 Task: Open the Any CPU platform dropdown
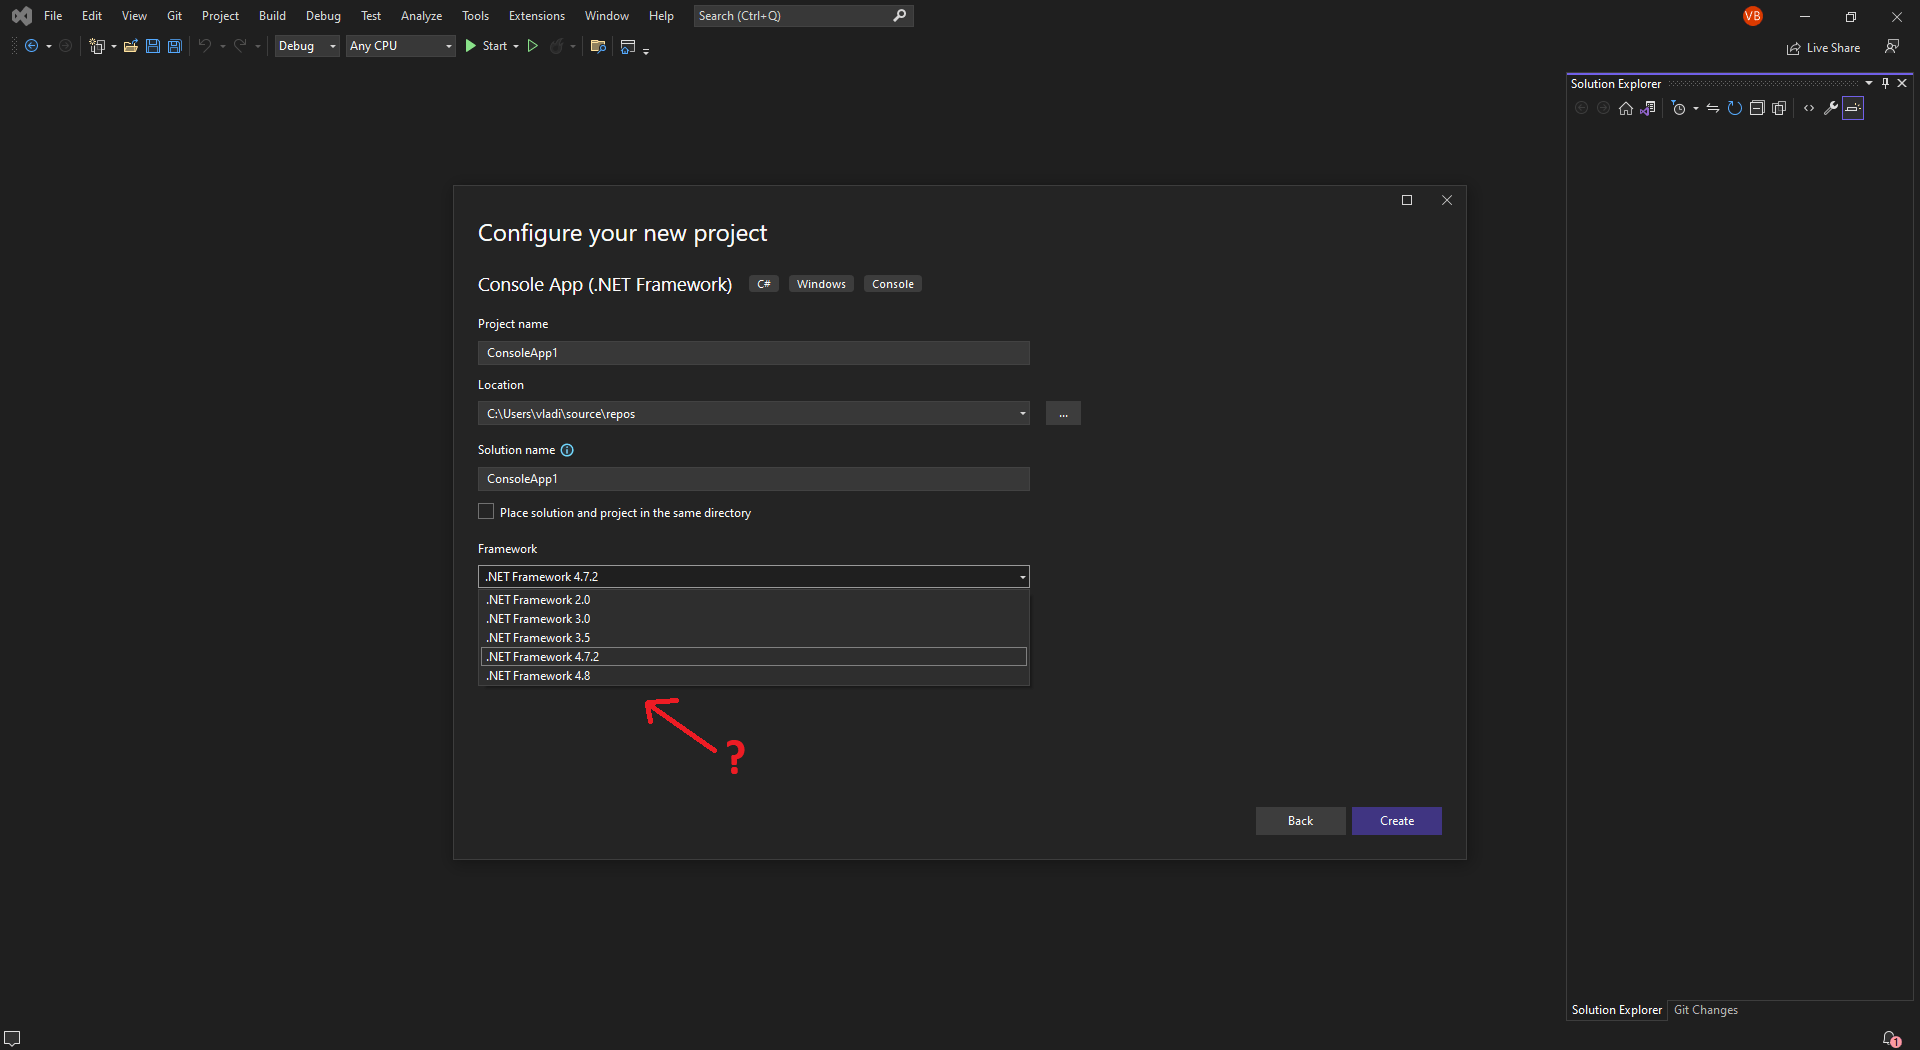tap(401, 46)
